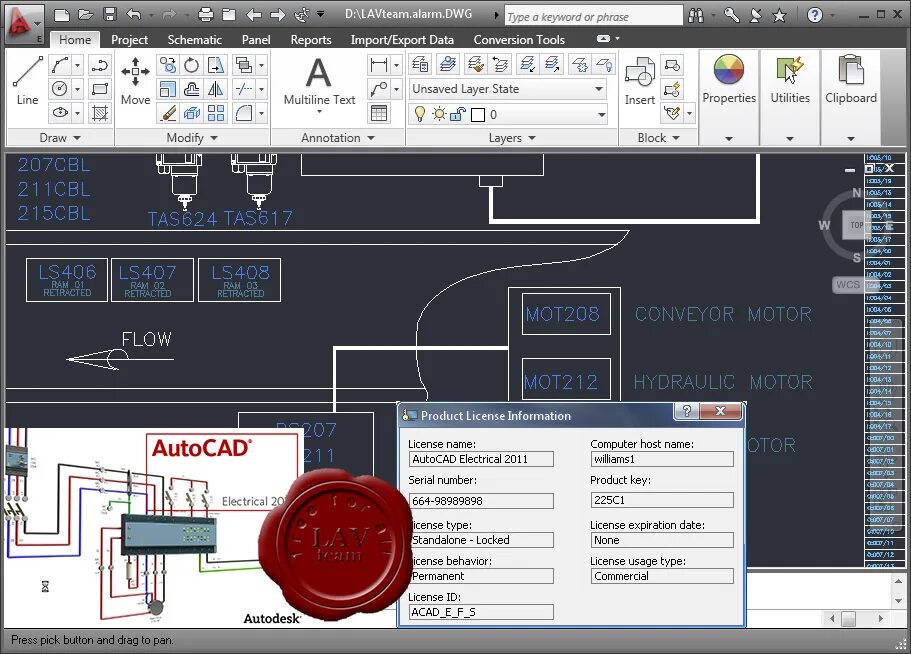
Task: Activate the Offset tool
Action: 192,89
